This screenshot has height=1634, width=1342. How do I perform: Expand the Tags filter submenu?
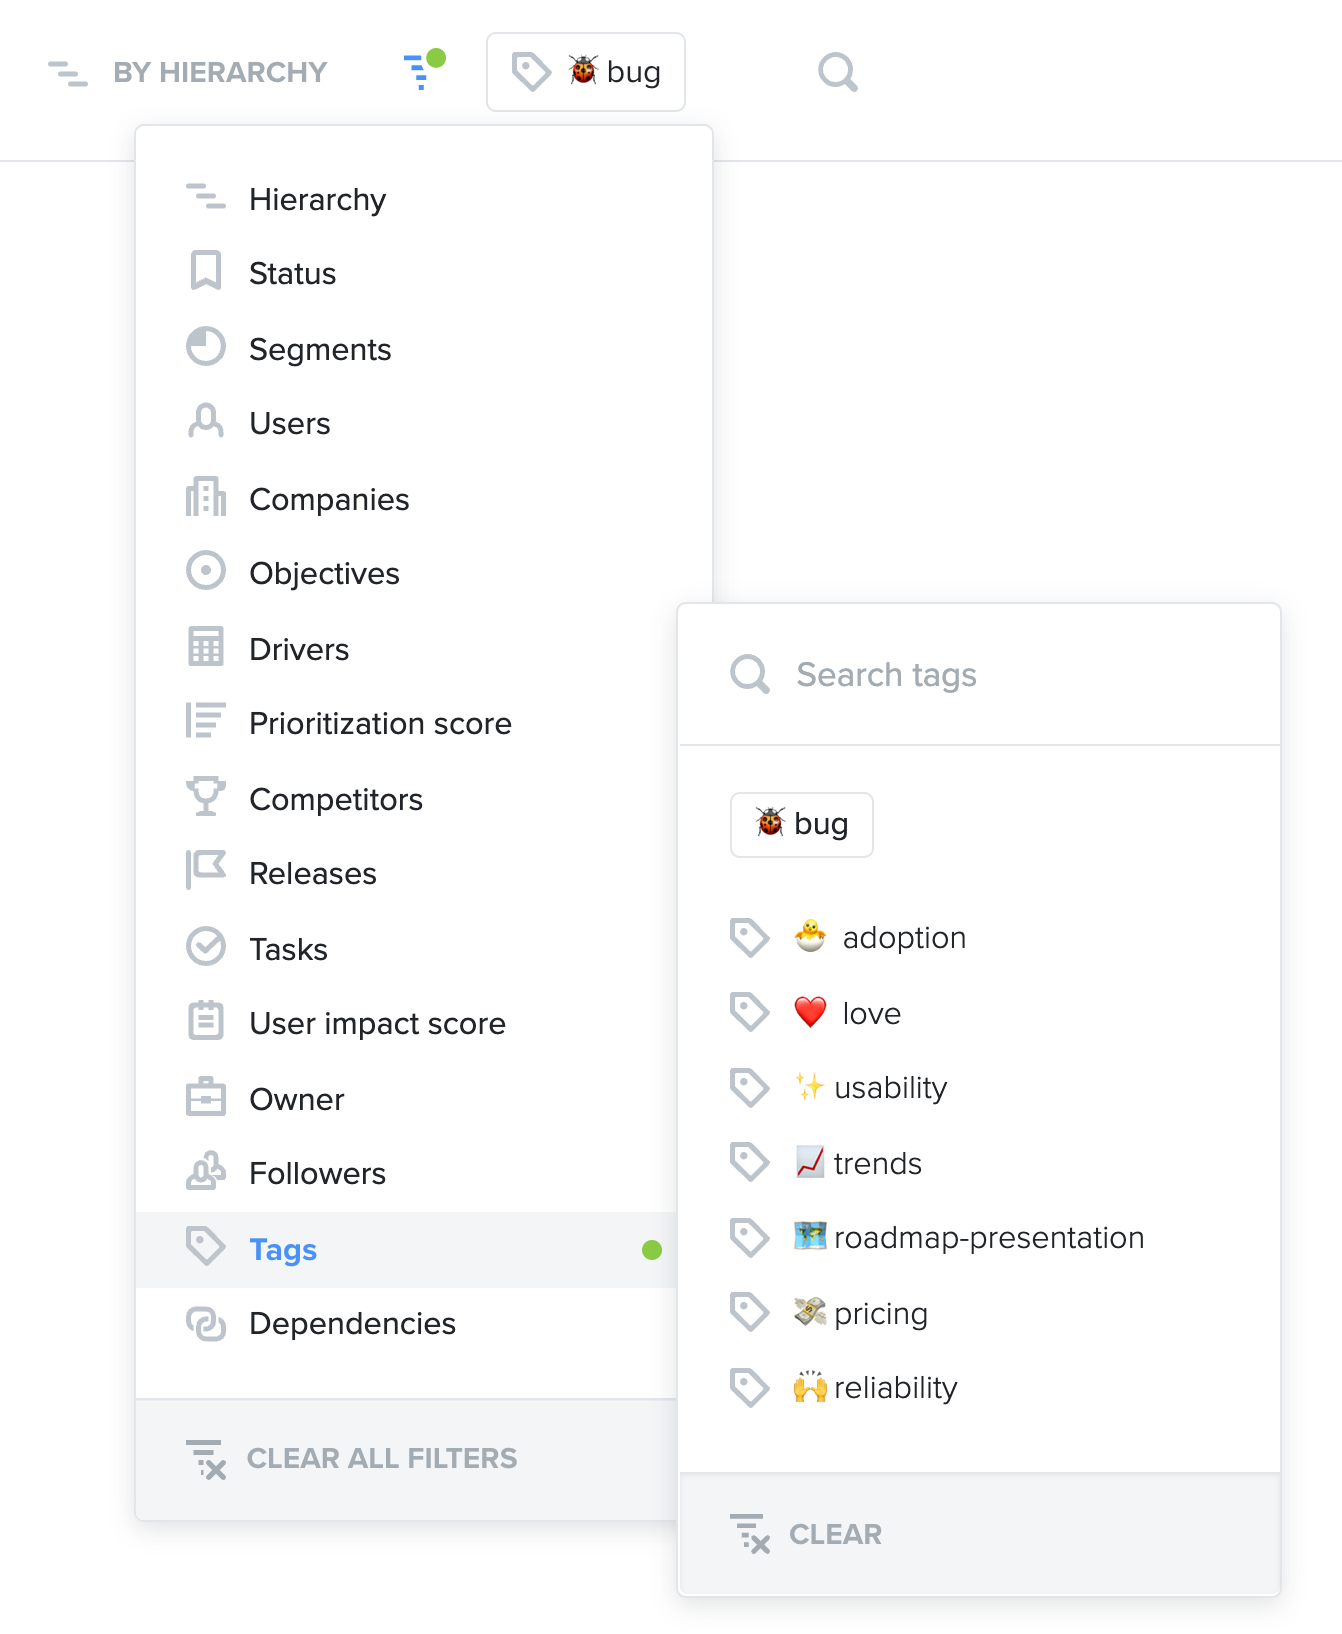(x=406, y=1250)
